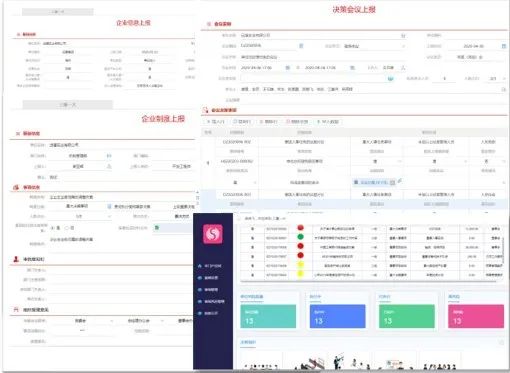Click green file icon in the attachment field
The image size is (510, 373).
click(157, 228)
